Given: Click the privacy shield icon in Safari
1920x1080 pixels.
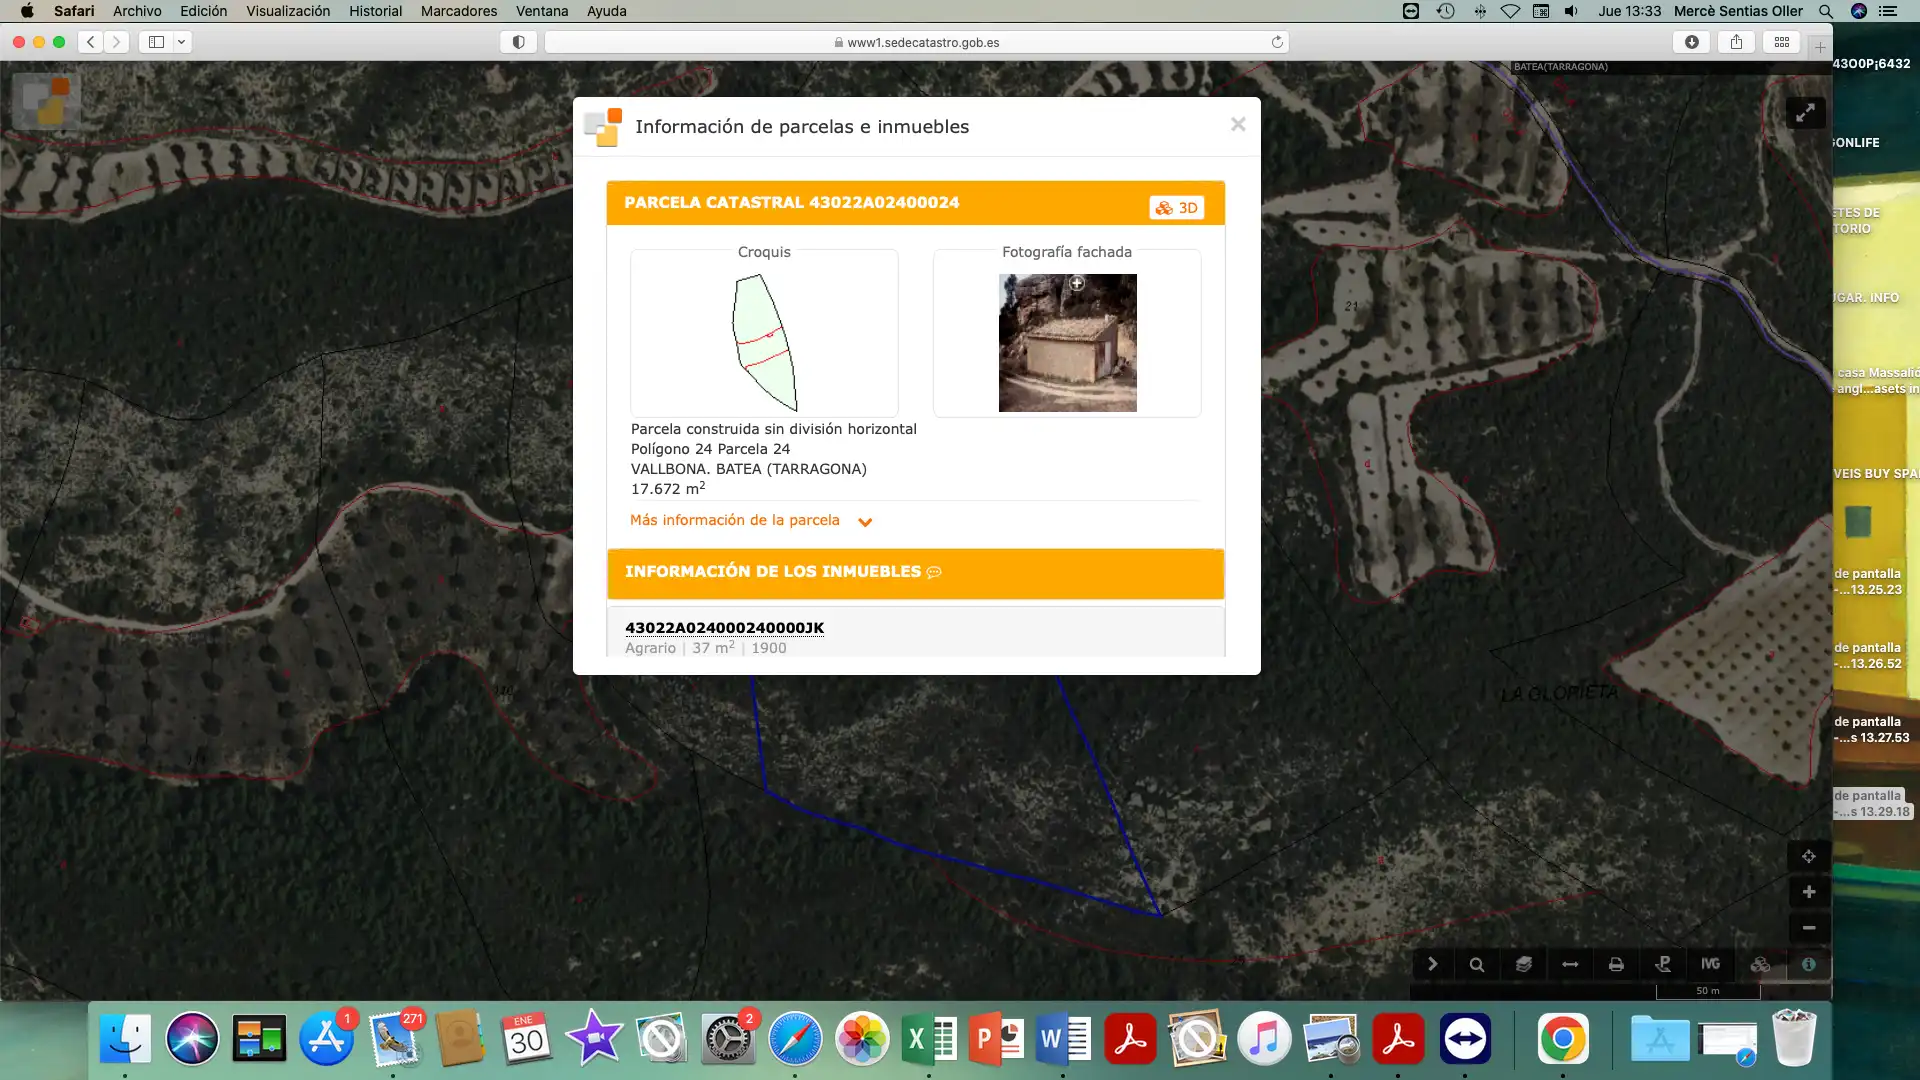Looking at the screenshot, I should pyautogui.click(x=518, y=42).
